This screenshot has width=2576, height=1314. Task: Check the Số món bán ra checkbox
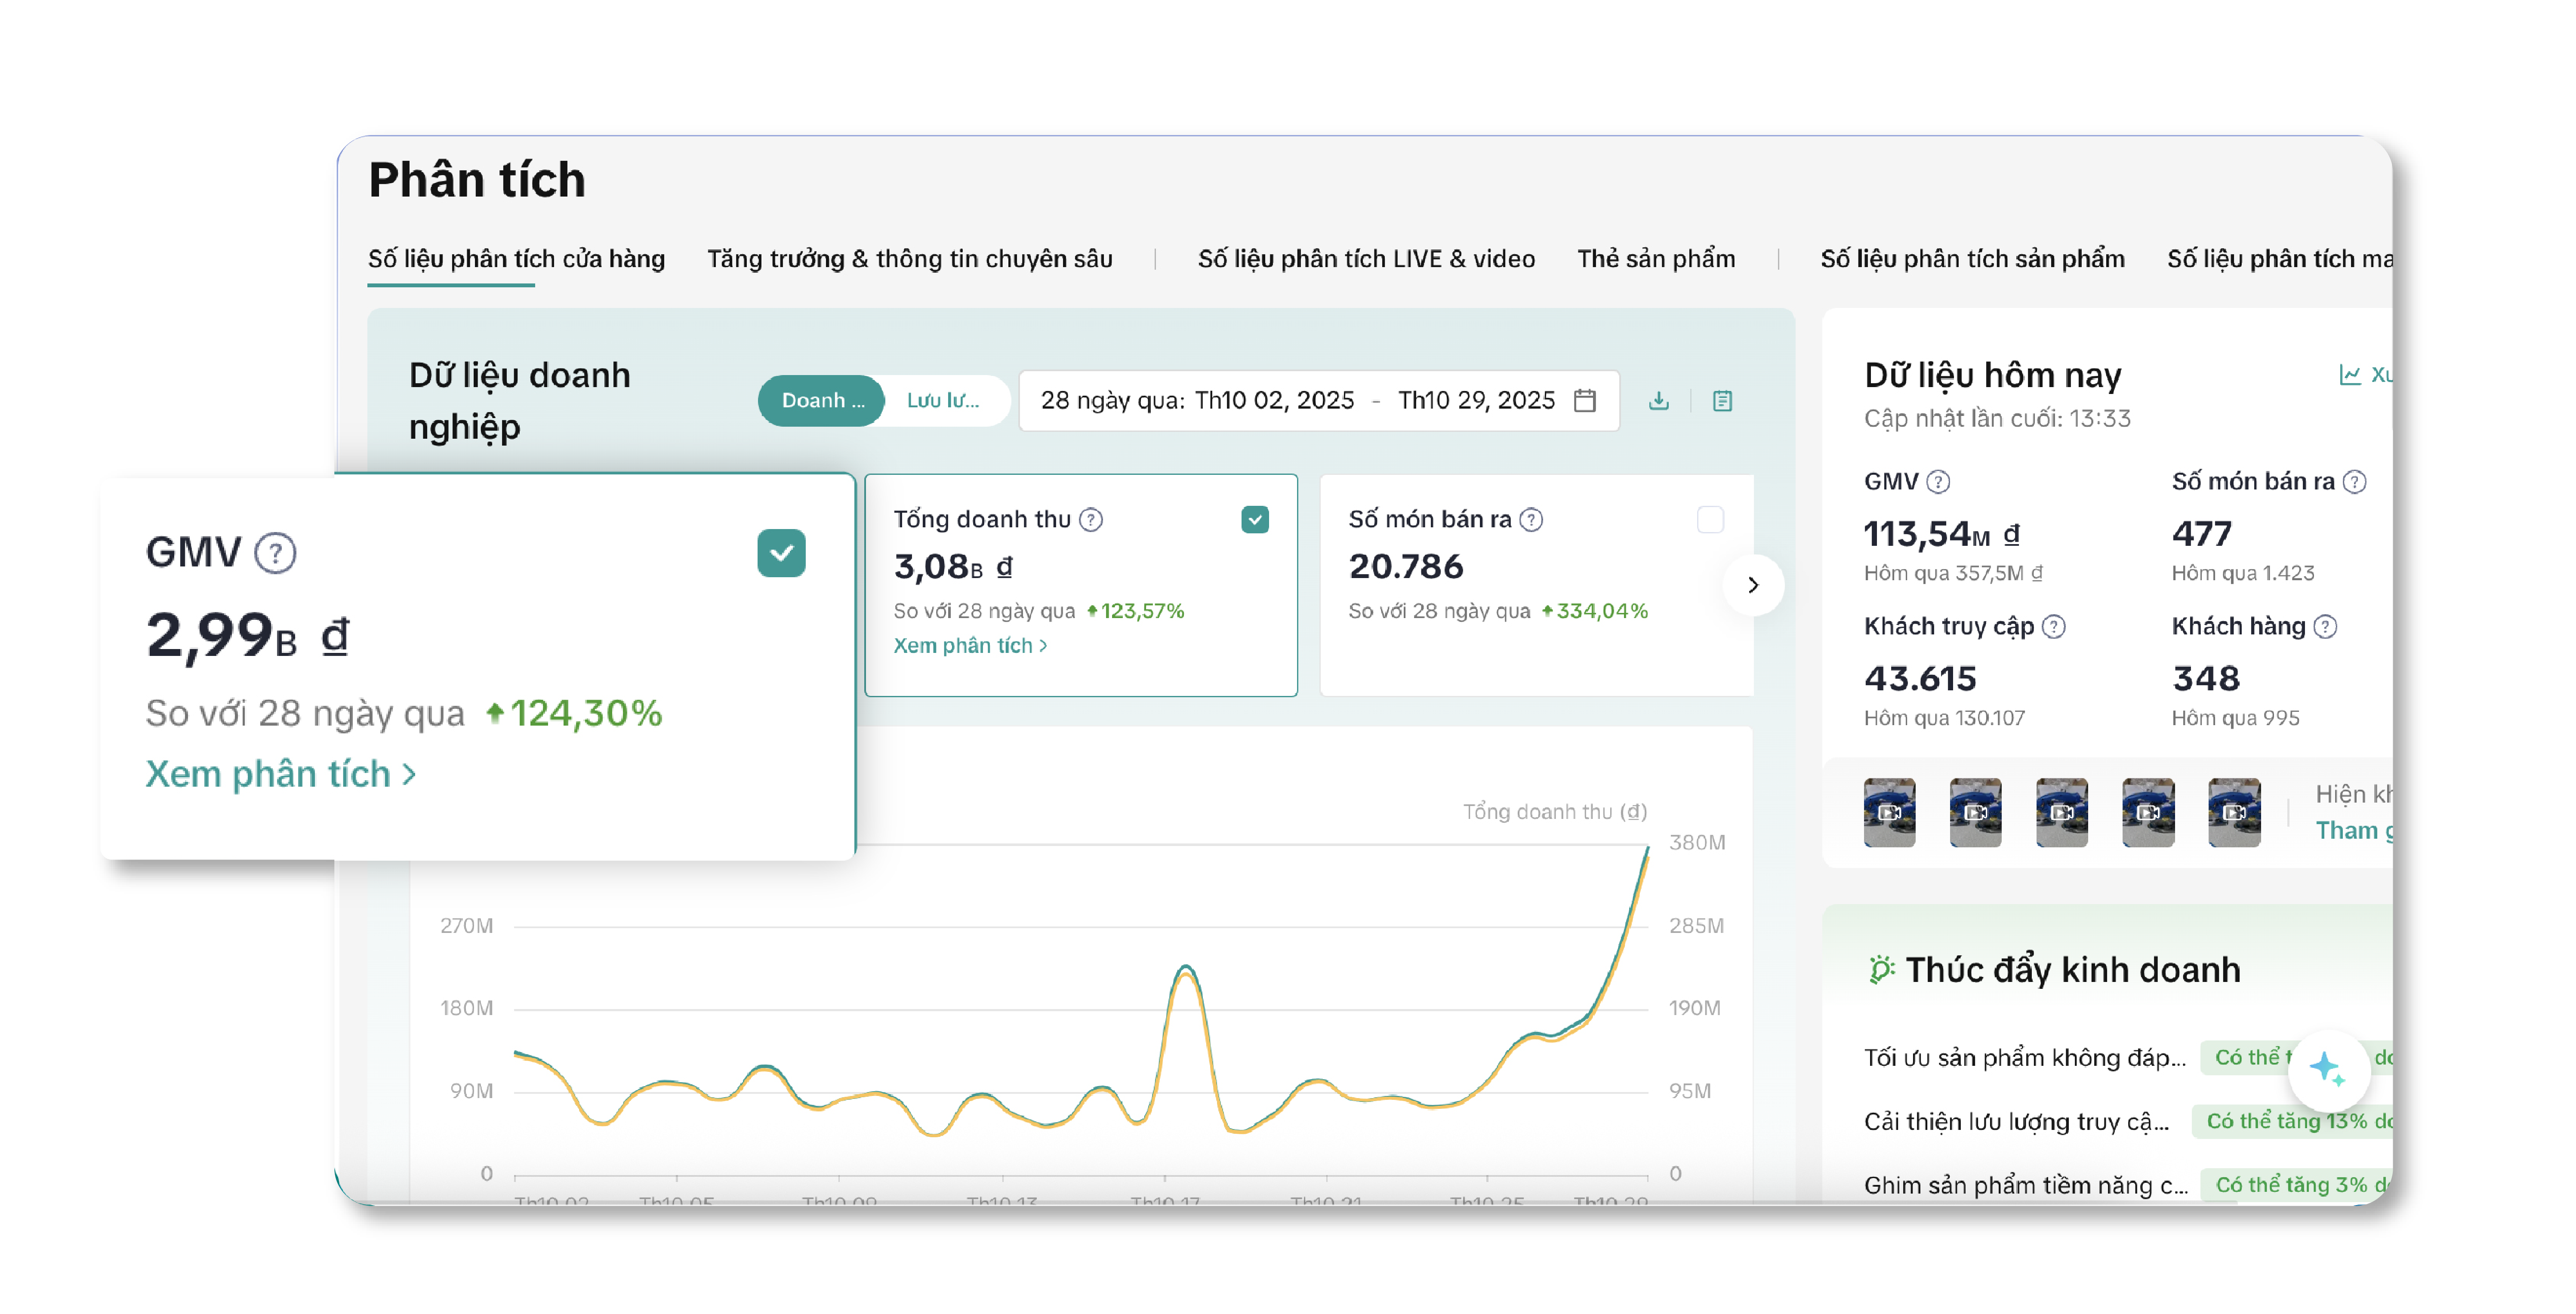pyautogui.click(x=1710, y=520)
